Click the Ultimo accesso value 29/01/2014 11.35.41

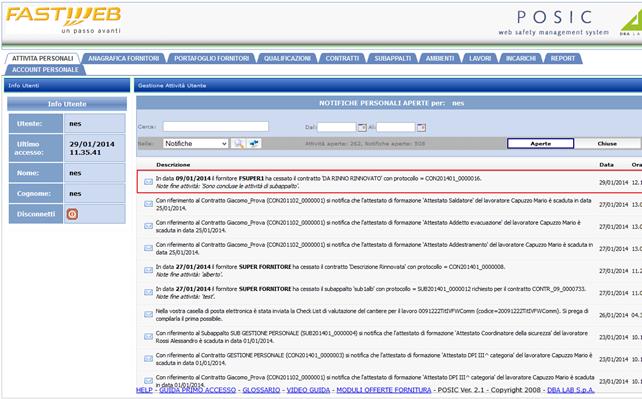click(x=92, y=148)
